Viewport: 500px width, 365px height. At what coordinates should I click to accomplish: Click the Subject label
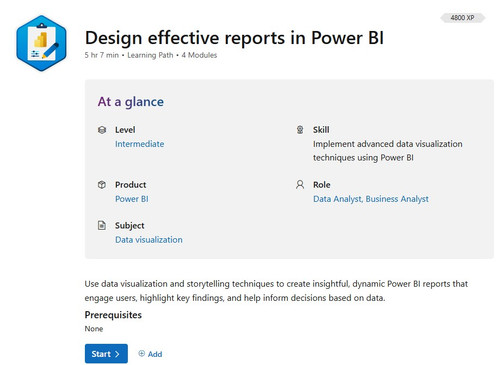click(130, 226)
